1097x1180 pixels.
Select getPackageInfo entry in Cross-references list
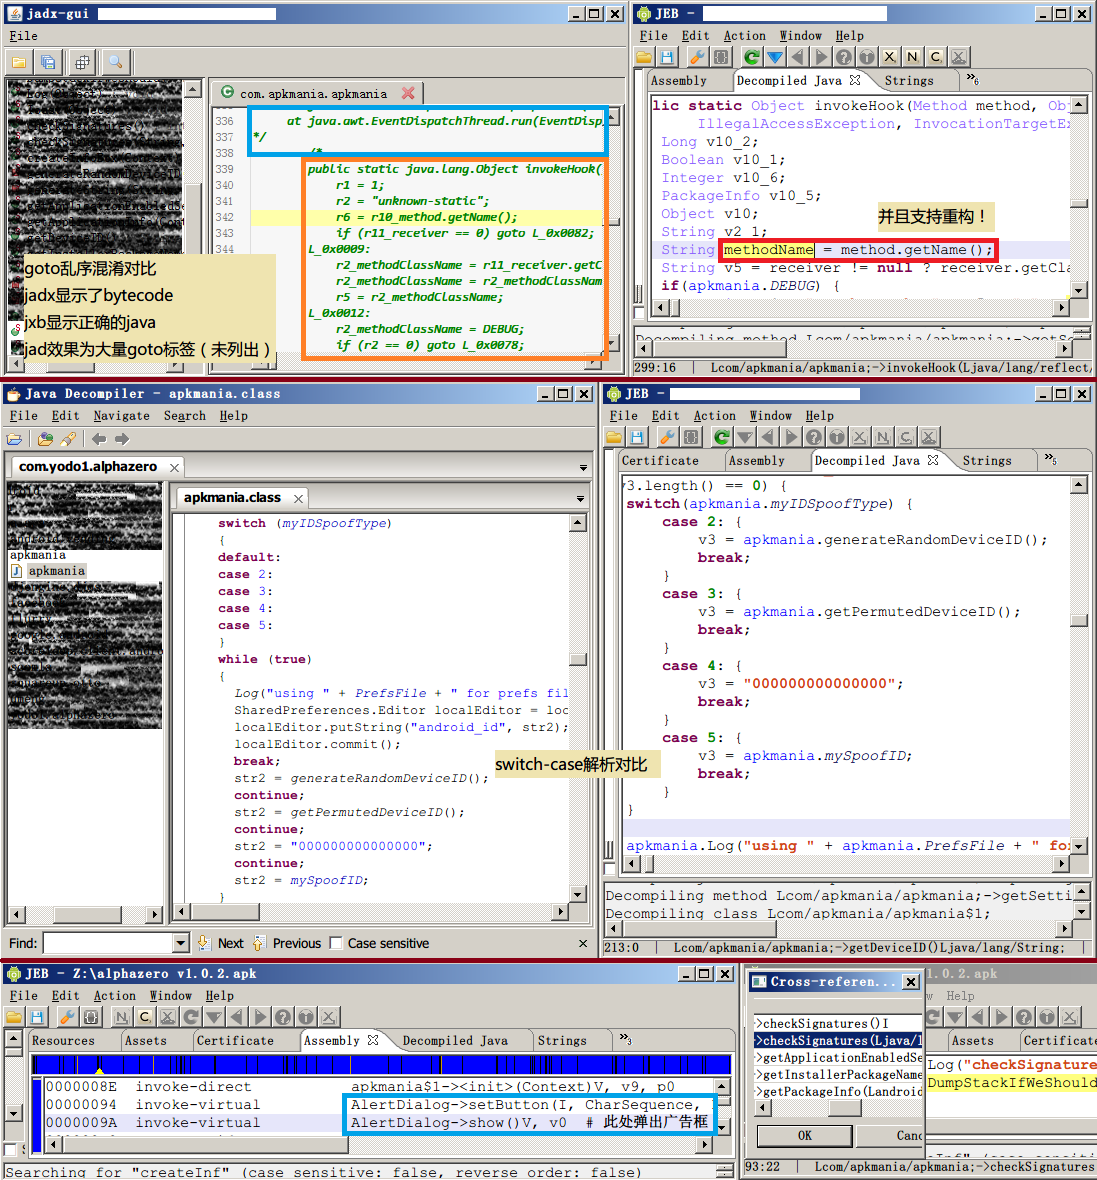pyautogui.click(x=838, y=1091)
